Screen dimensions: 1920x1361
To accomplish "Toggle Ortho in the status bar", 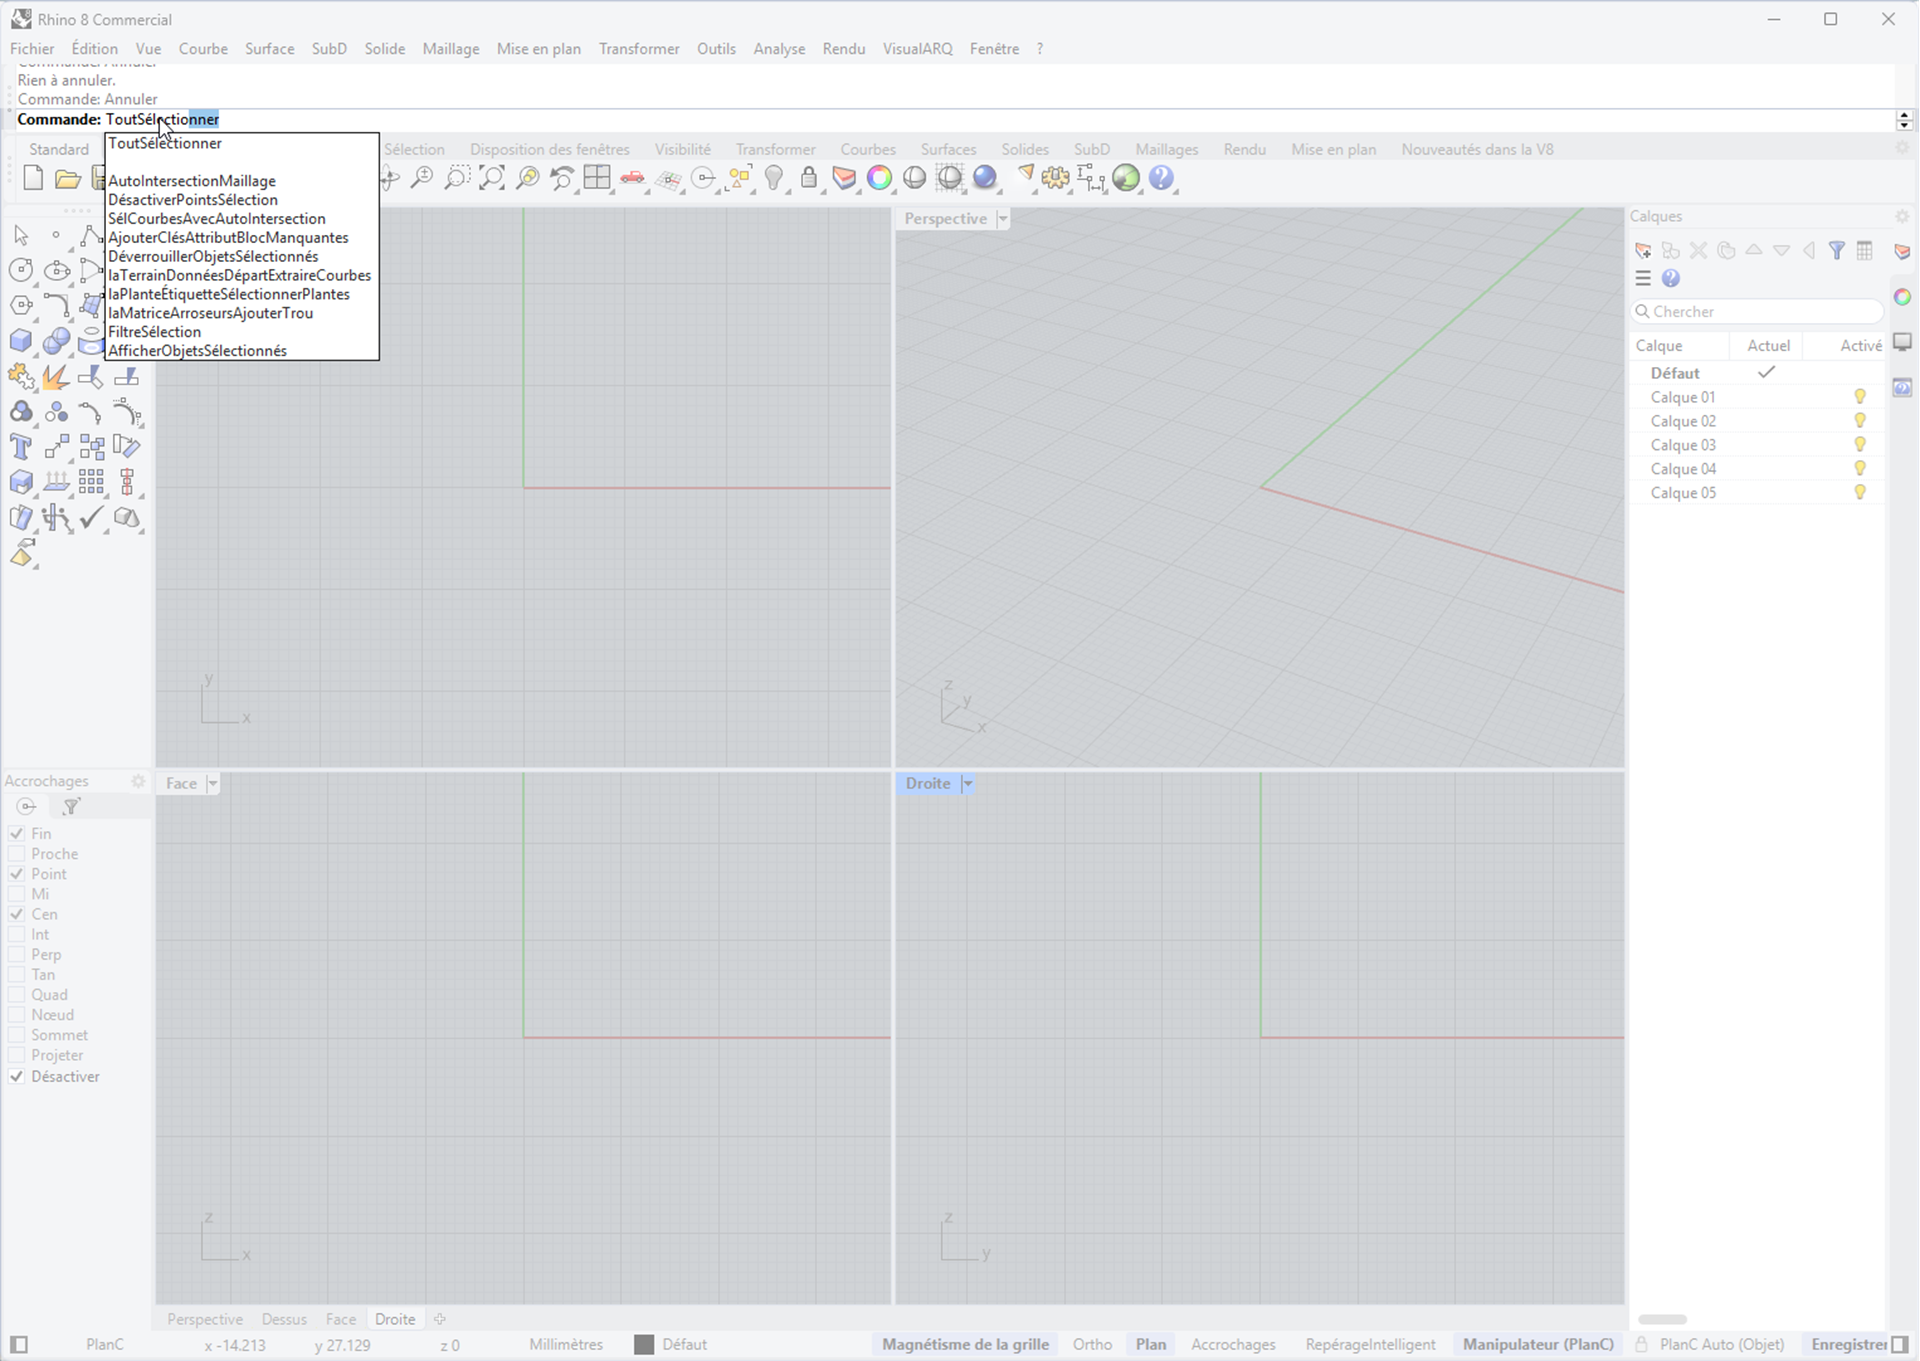I will 1092,1344.
